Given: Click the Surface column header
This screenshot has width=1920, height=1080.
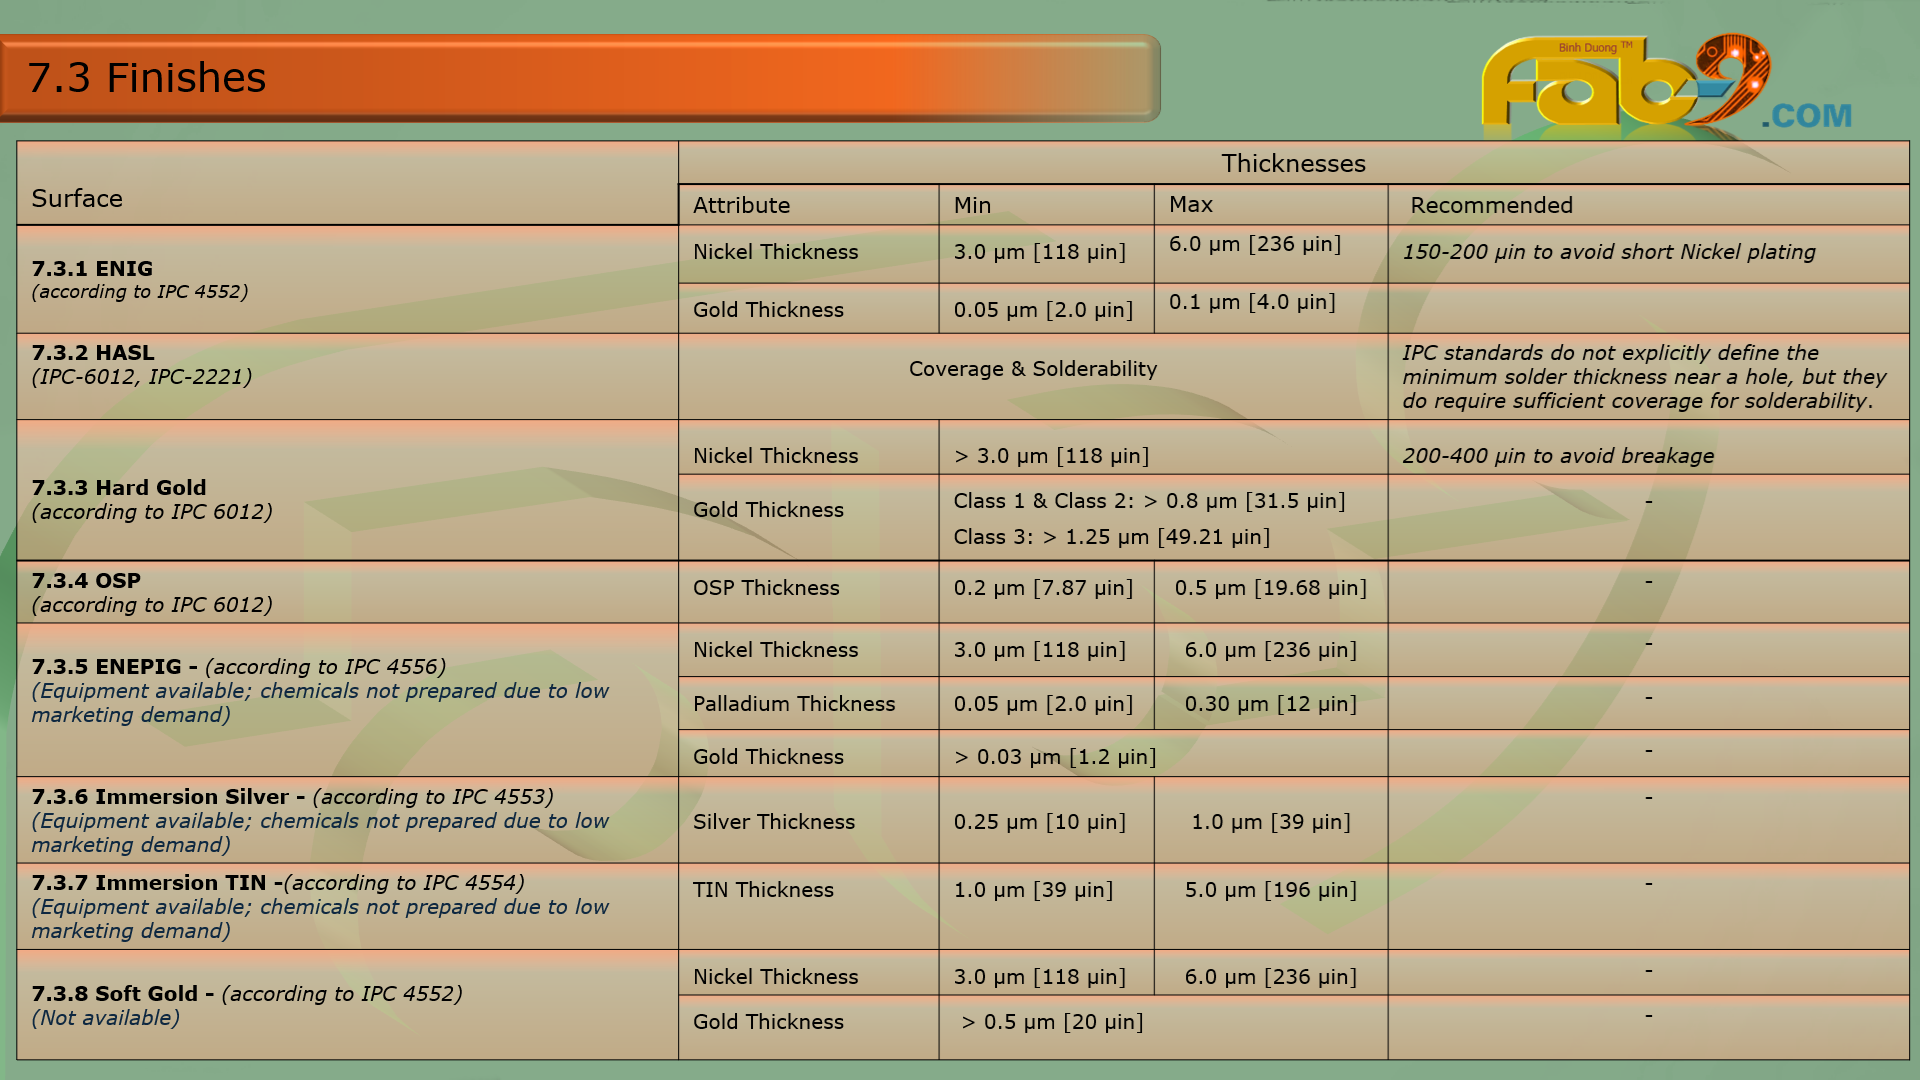Looking at the screenshot, I should 77,198.
